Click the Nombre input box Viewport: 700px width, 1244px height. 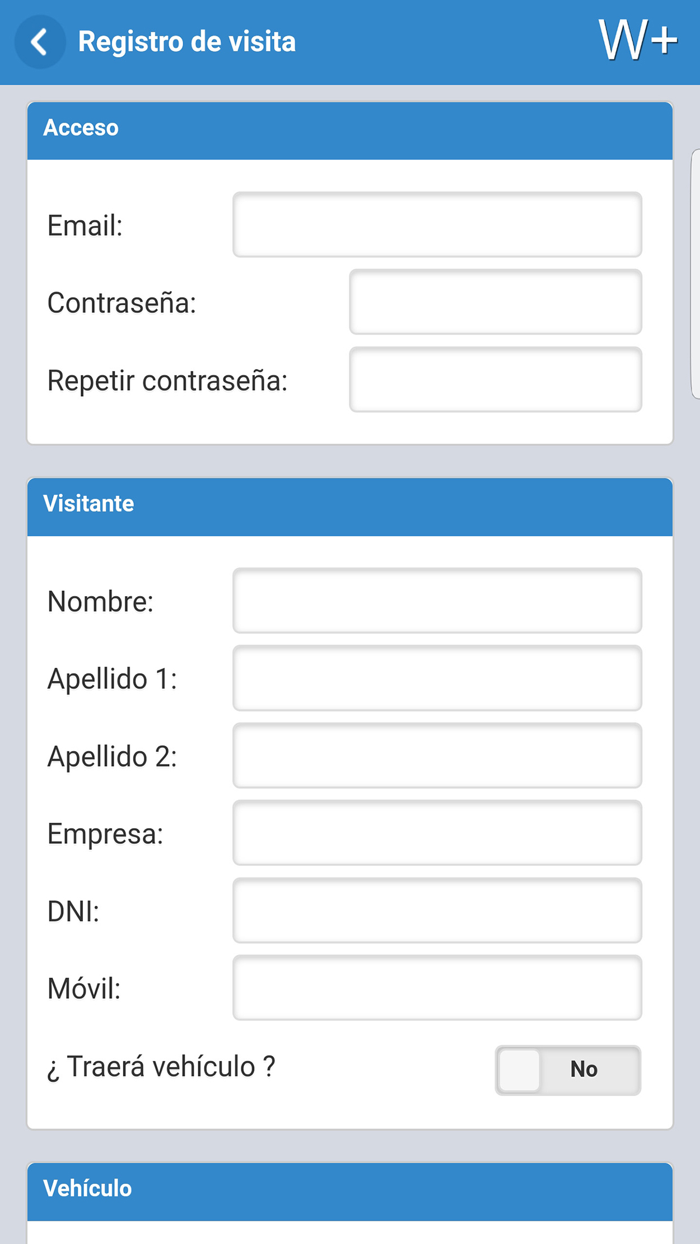click(x=436, y=600)
